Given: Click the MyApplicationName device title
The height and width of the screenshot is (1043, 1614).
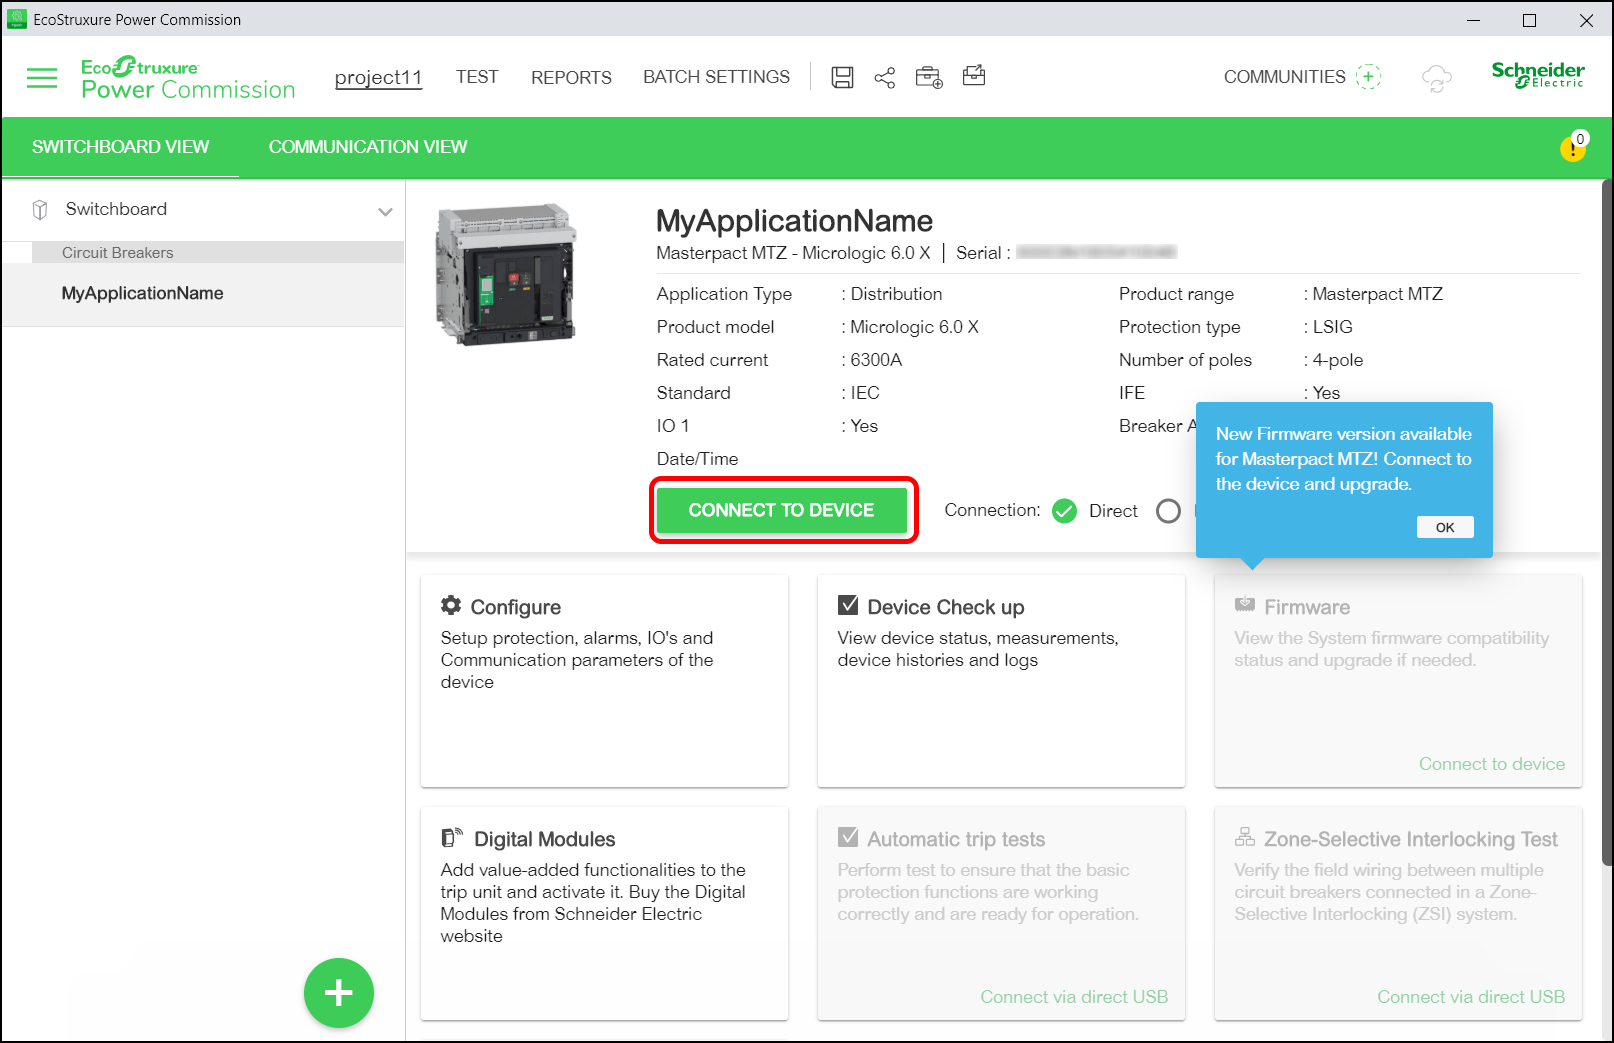Looking at the screenshot, I should [794, 221].
